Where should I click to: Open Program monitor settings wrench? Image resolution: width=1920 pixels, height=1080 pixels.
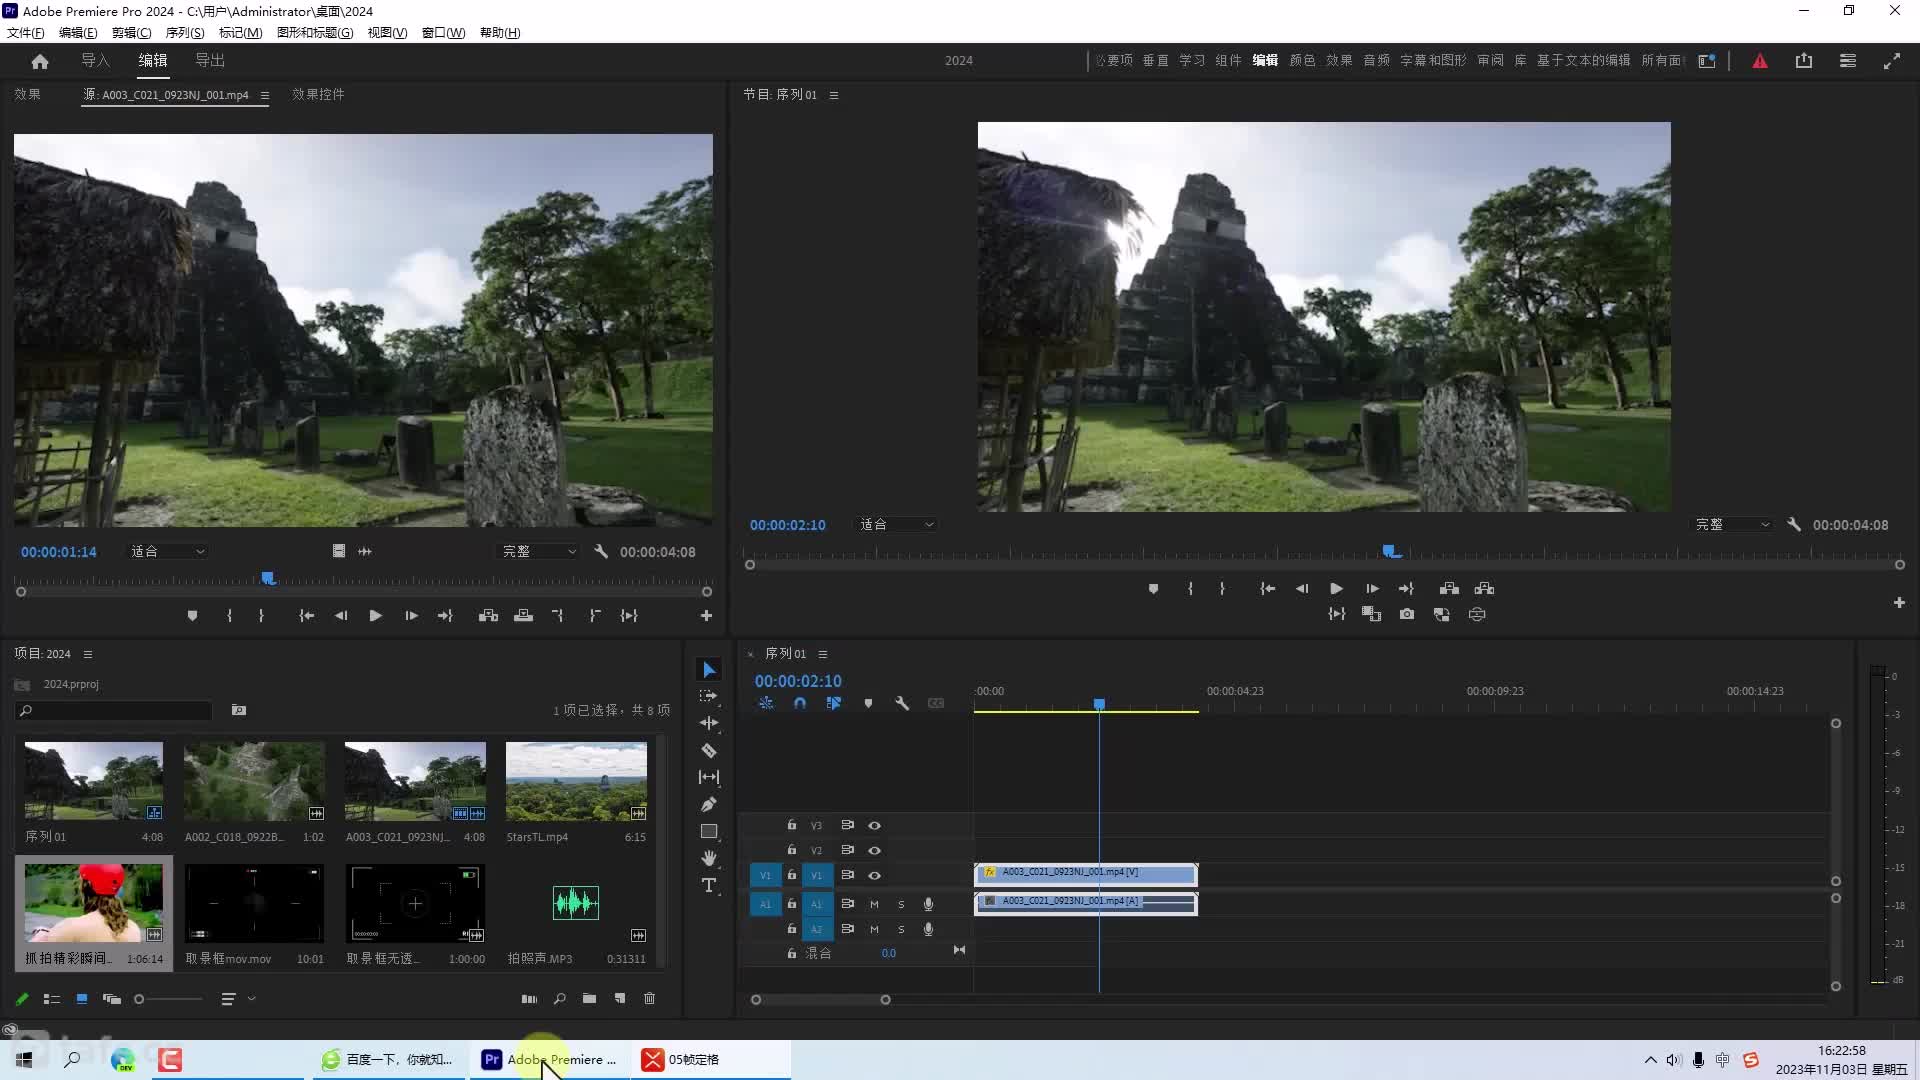click(x=1794, y=524)
